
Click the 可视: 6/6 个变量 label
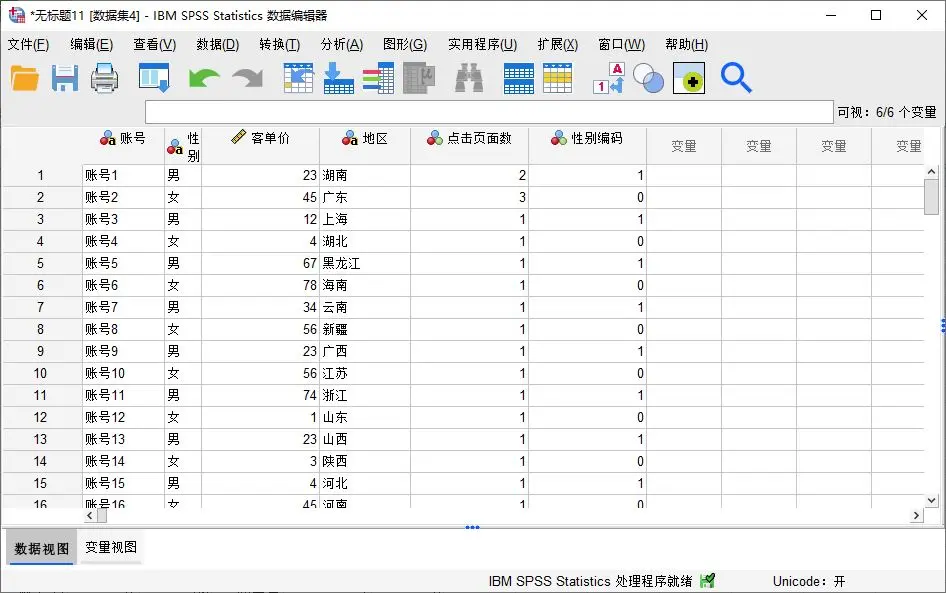point(886,112)
